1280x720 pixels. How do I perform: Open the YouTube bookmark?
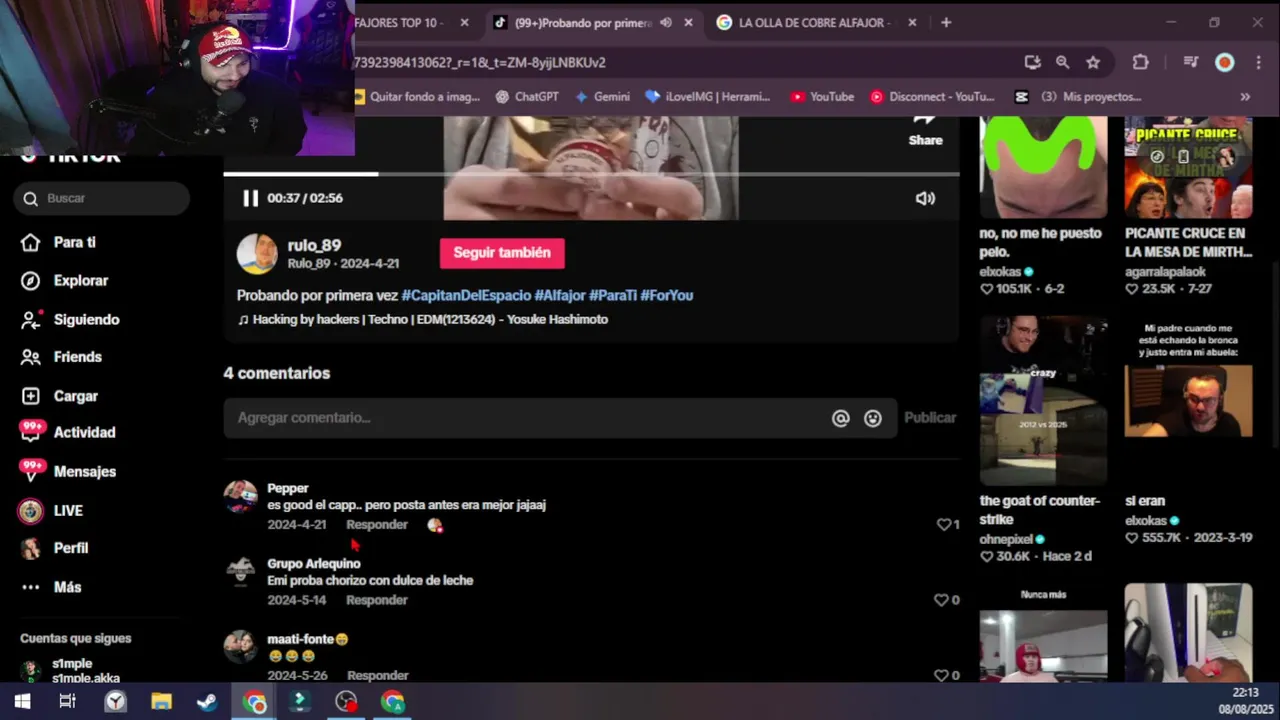click(822, 97)
